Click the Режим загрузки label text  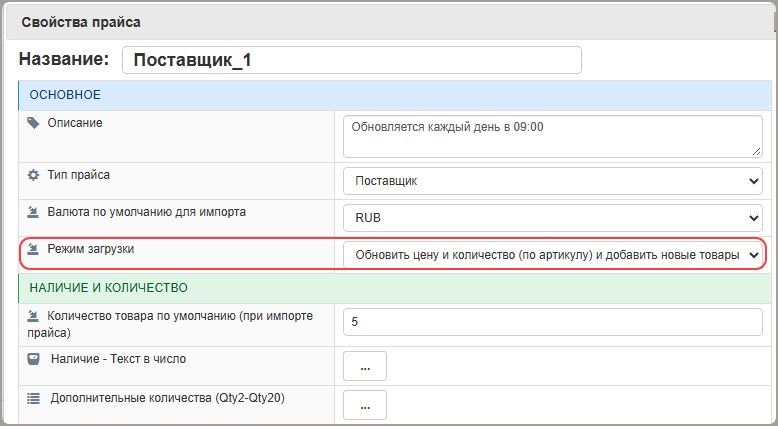coord(91,249)
